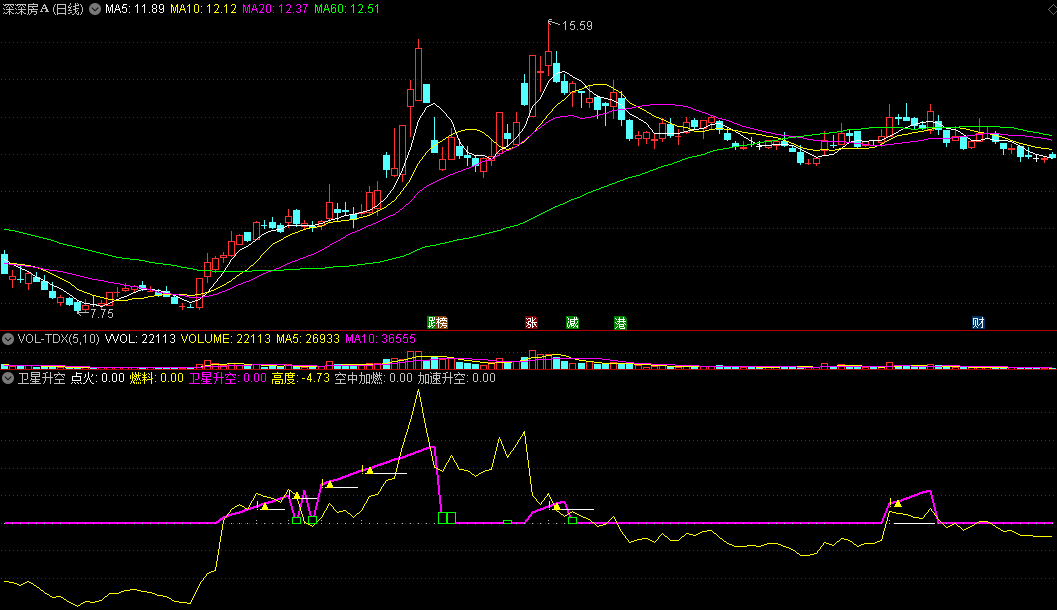The width and height of the screenshot is (1057, 610).
Task: Select the green MA60: 12.51 label
Action: pyautogui.click(x=347, y=9)
